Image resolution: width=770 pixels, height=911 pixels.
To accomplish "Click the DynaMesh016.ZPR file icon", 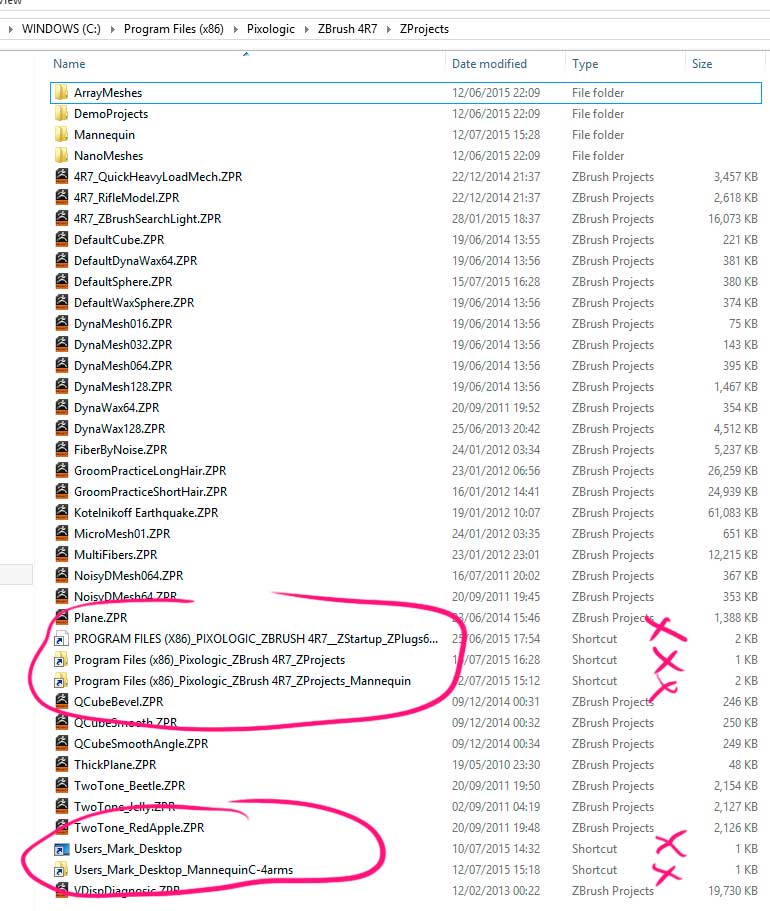I will (61, 322).
